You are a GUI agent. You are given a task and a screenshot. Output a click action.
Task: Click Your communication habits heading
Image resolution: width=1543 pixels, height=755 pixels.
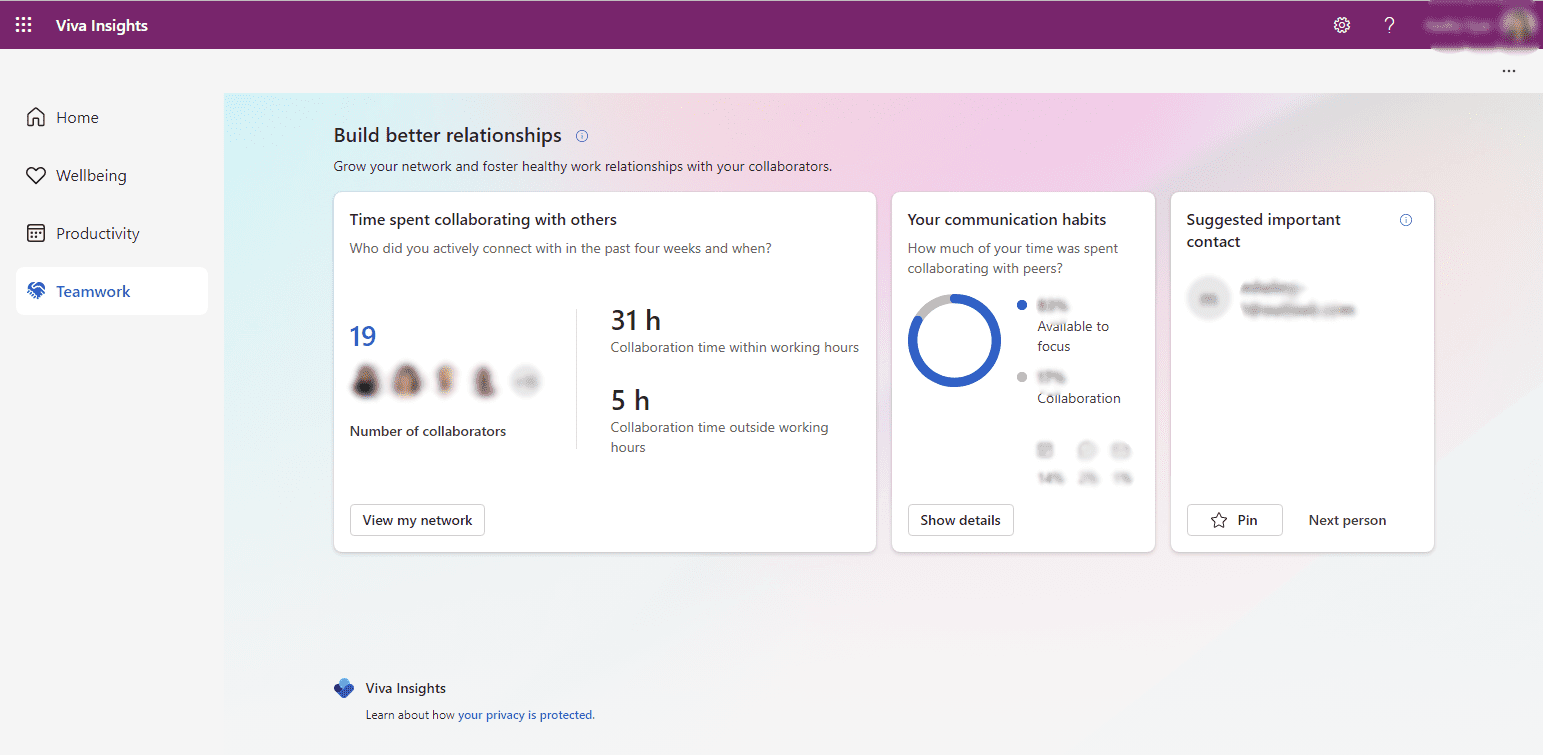1007,220
